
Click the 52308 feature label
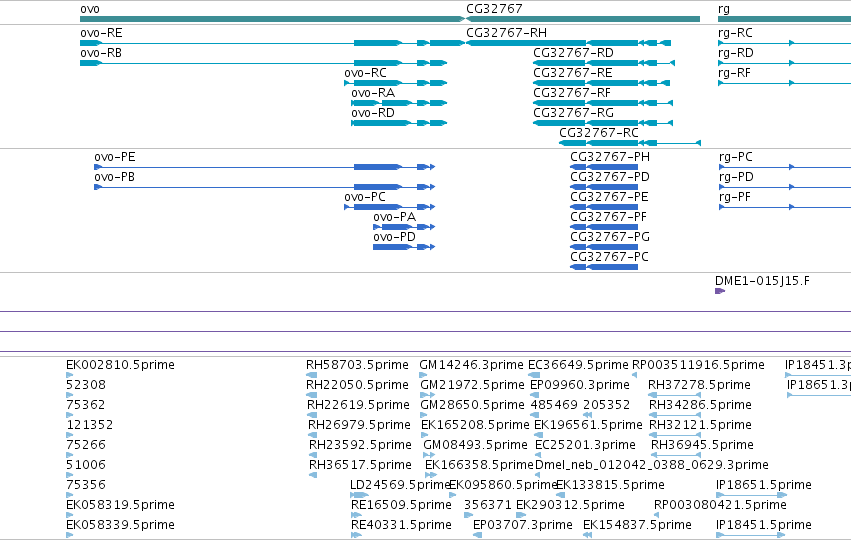click(x=86, y=385)
